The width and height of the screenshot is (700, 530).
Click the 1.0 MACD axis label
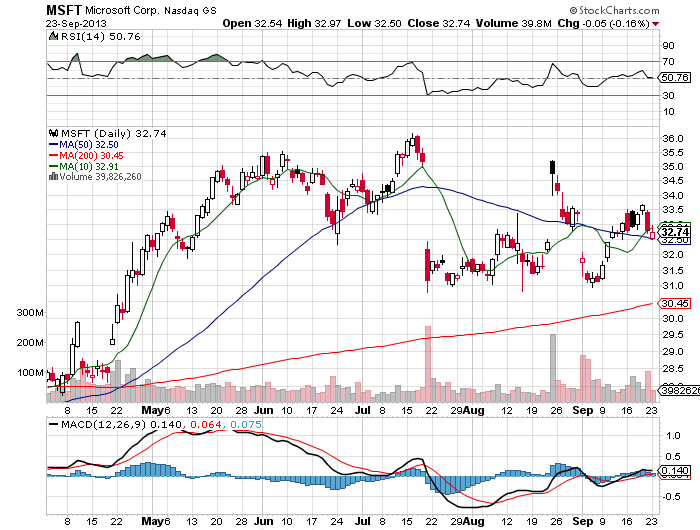pyautogui.click(x=673, y=436)
